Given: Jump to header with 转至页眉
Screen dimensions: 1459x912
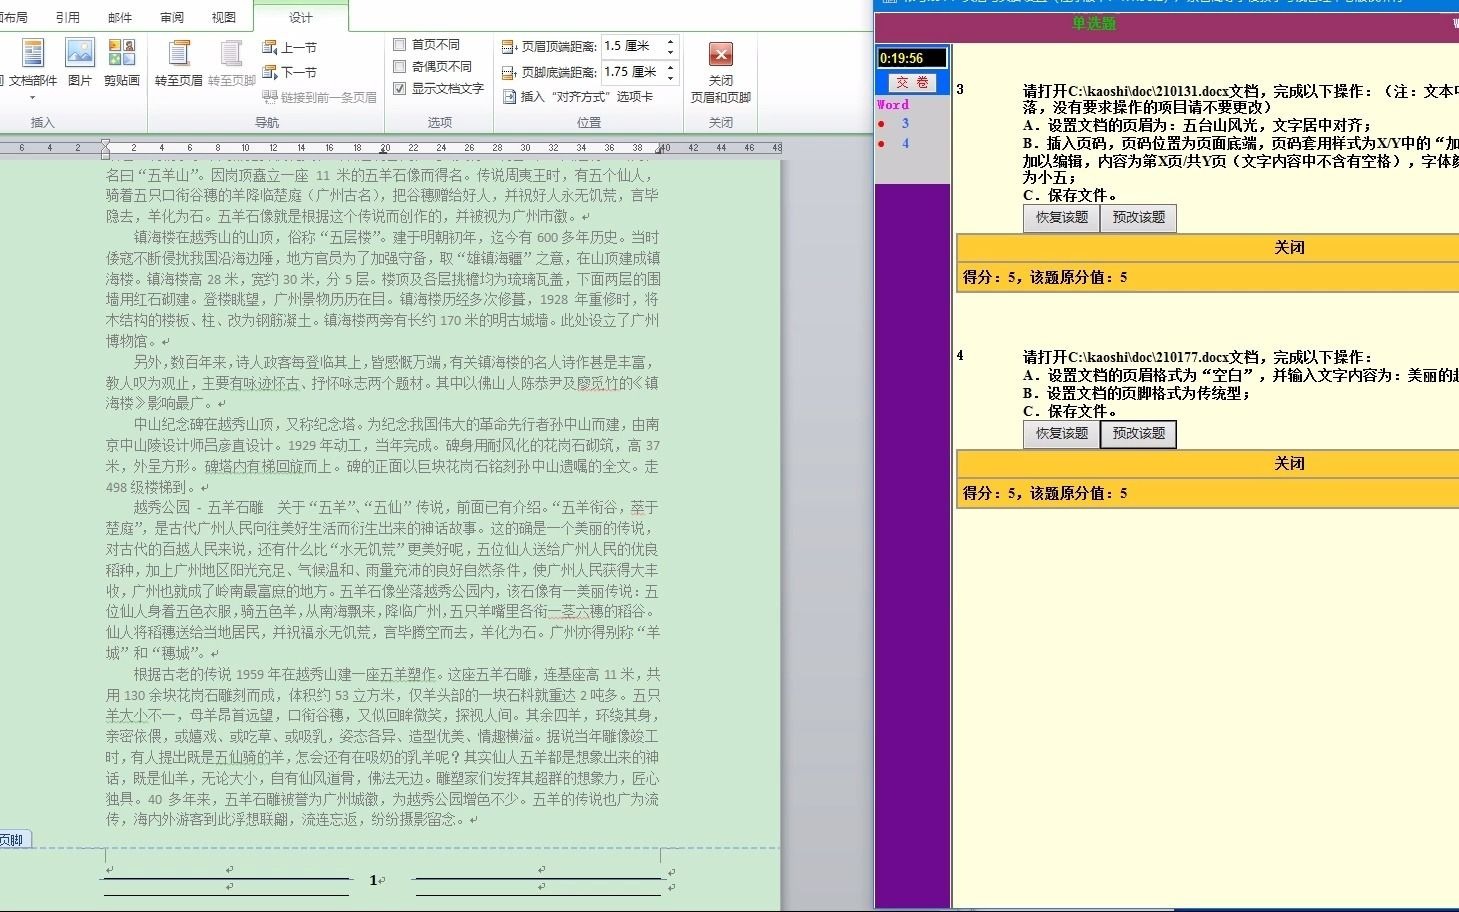Looking at the screenshot, I should [x=179, y=62].
